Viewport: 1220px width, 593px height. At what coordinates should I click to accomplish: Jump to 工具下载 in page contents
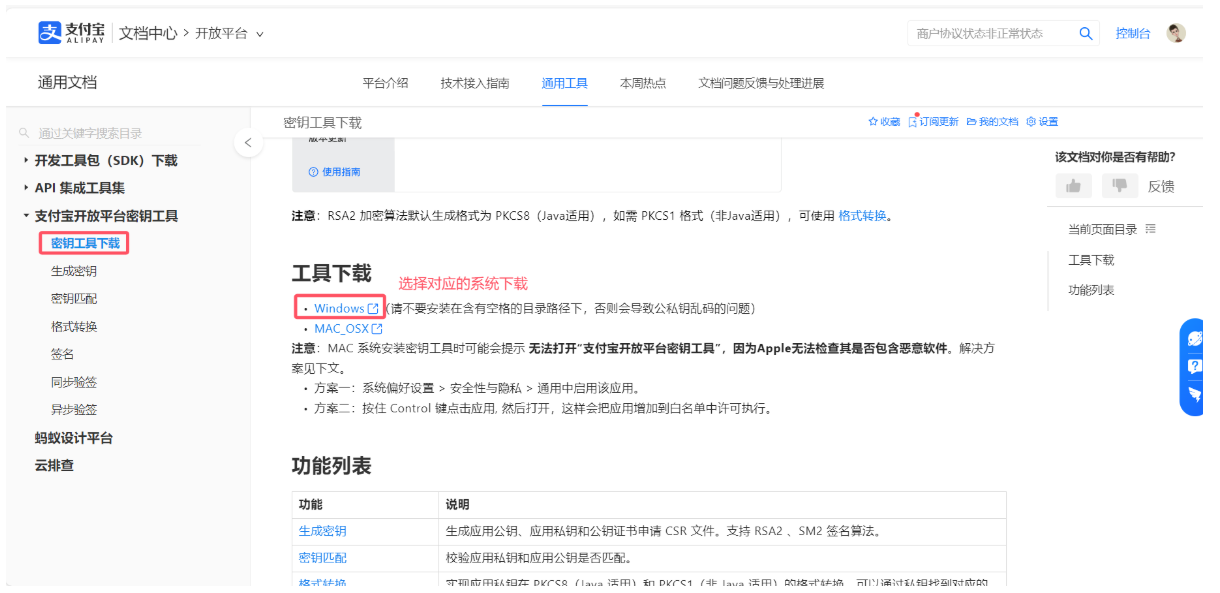click(x=1091, y=260)
